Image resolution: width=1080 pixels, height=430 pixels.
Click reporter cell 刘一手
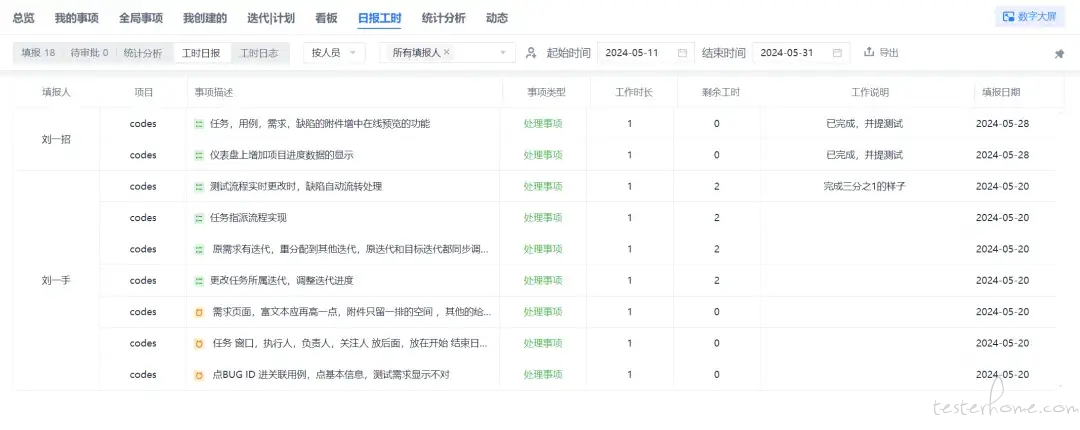(x=56, y=280)
